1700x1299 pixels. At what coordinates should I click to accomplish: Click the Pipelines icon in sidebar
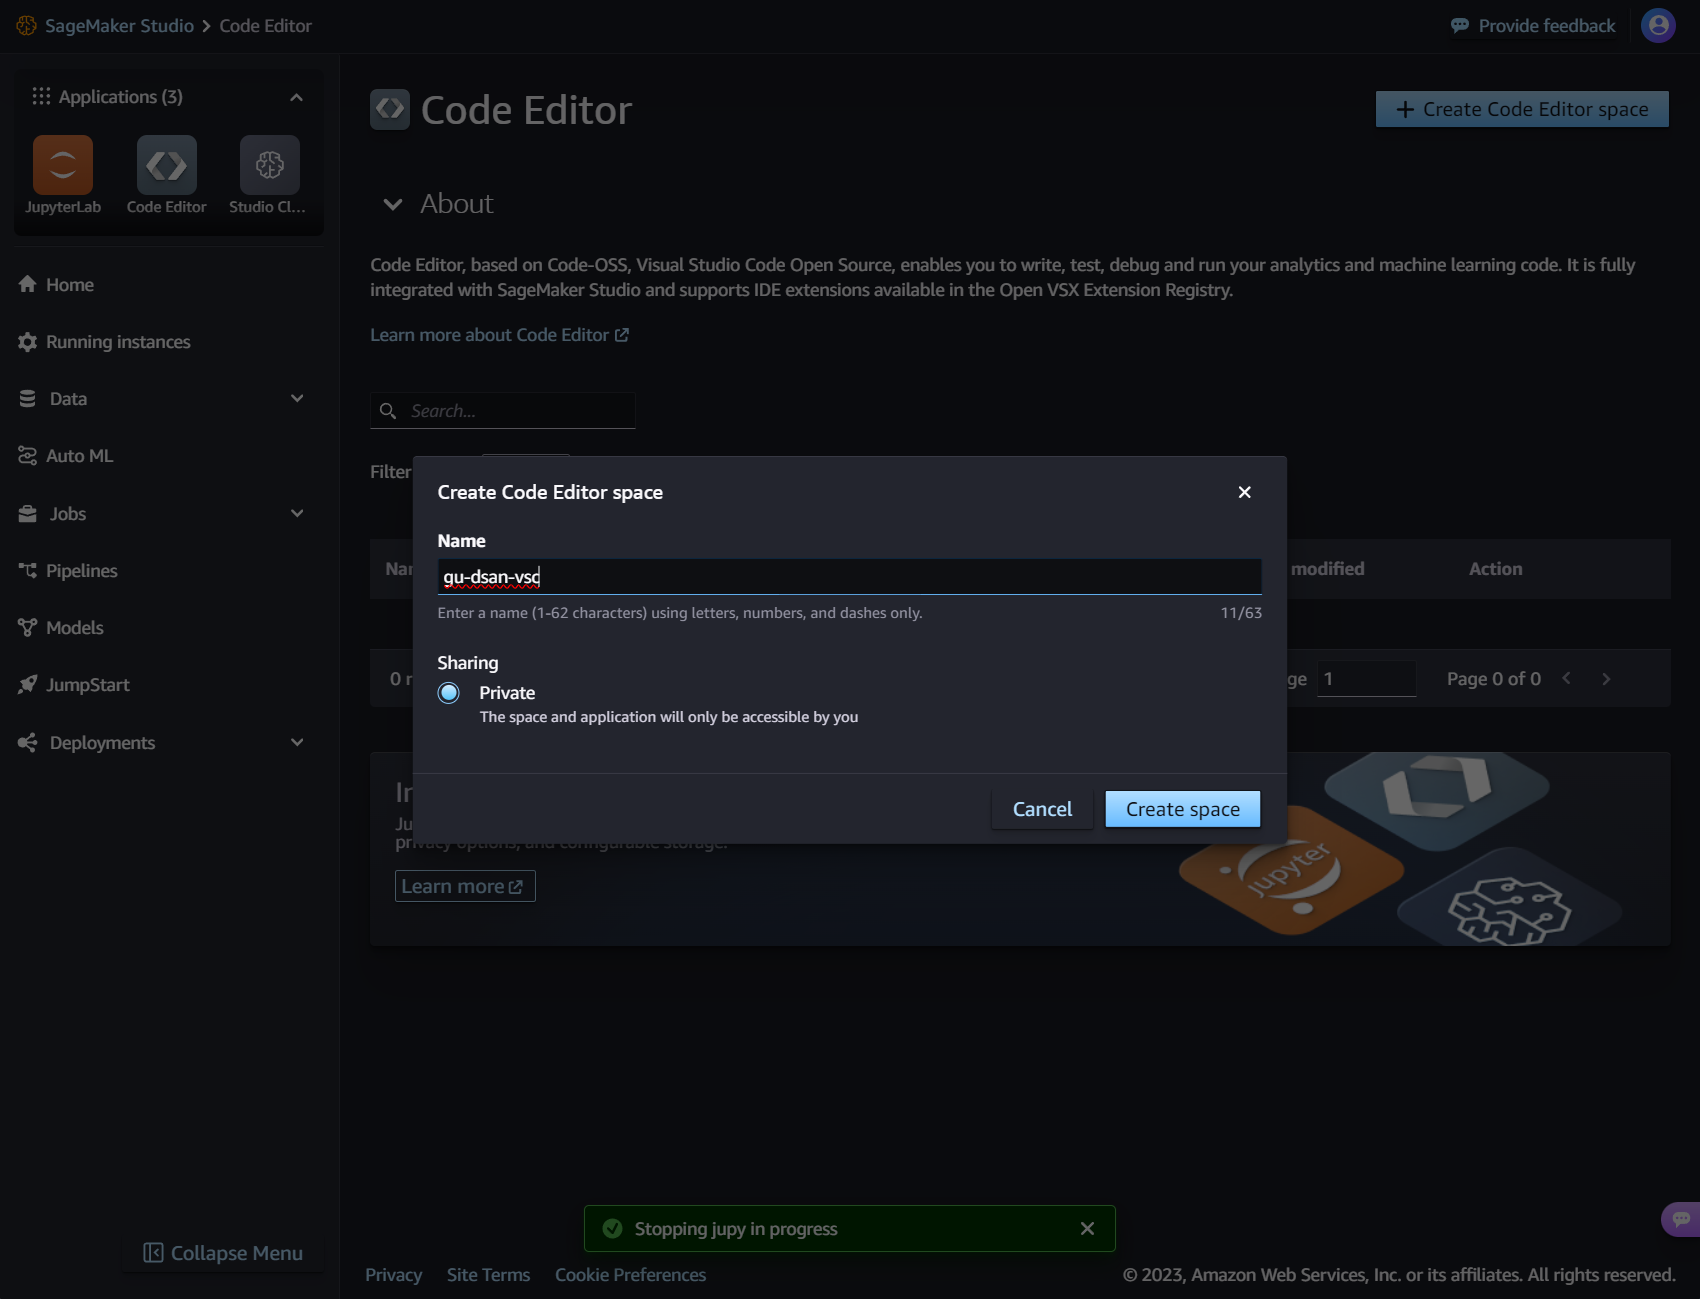point(28,570)
